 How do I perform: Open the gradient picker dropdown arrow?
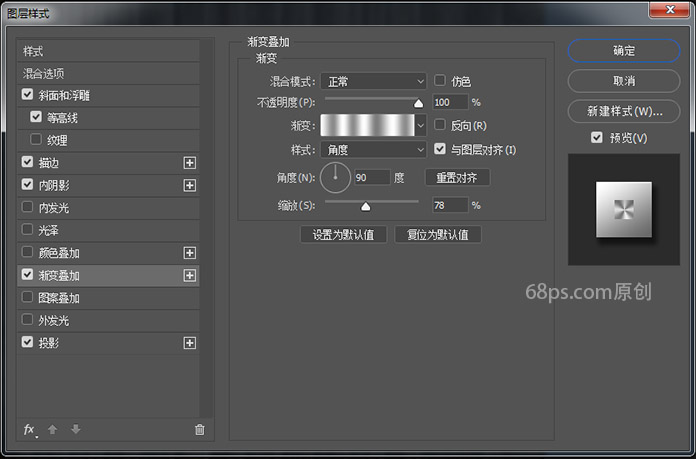[421, 126]
